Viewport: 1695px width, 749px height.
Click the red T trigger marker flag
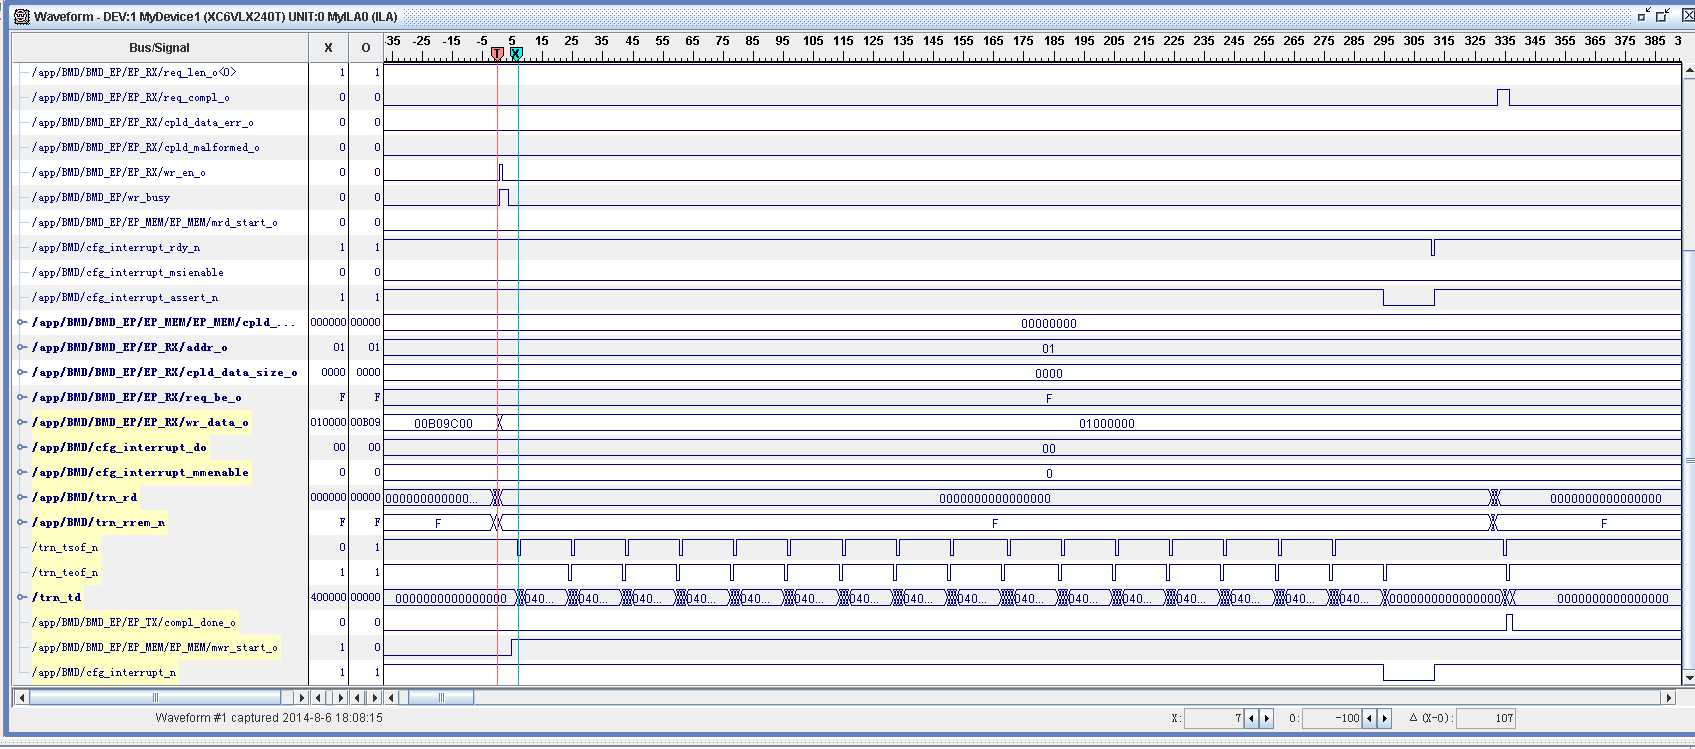[x=497, y=53]
